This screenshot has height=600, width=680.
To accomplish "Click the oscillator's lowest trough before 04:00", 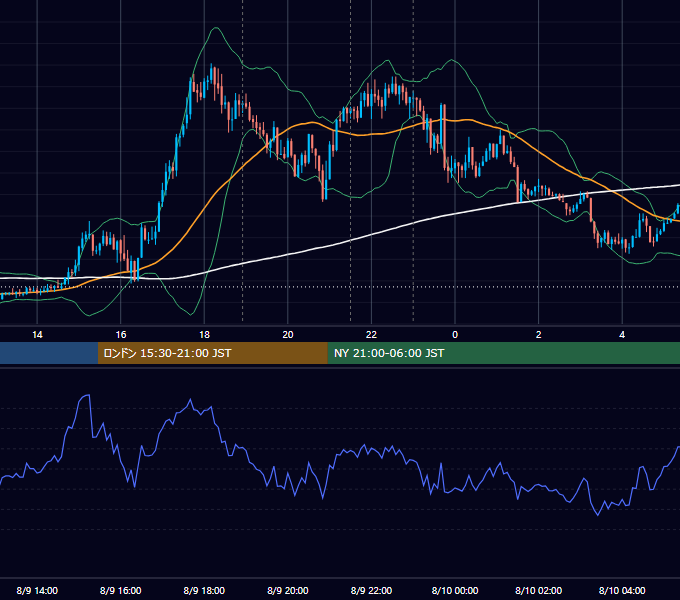I will [598, 514].
